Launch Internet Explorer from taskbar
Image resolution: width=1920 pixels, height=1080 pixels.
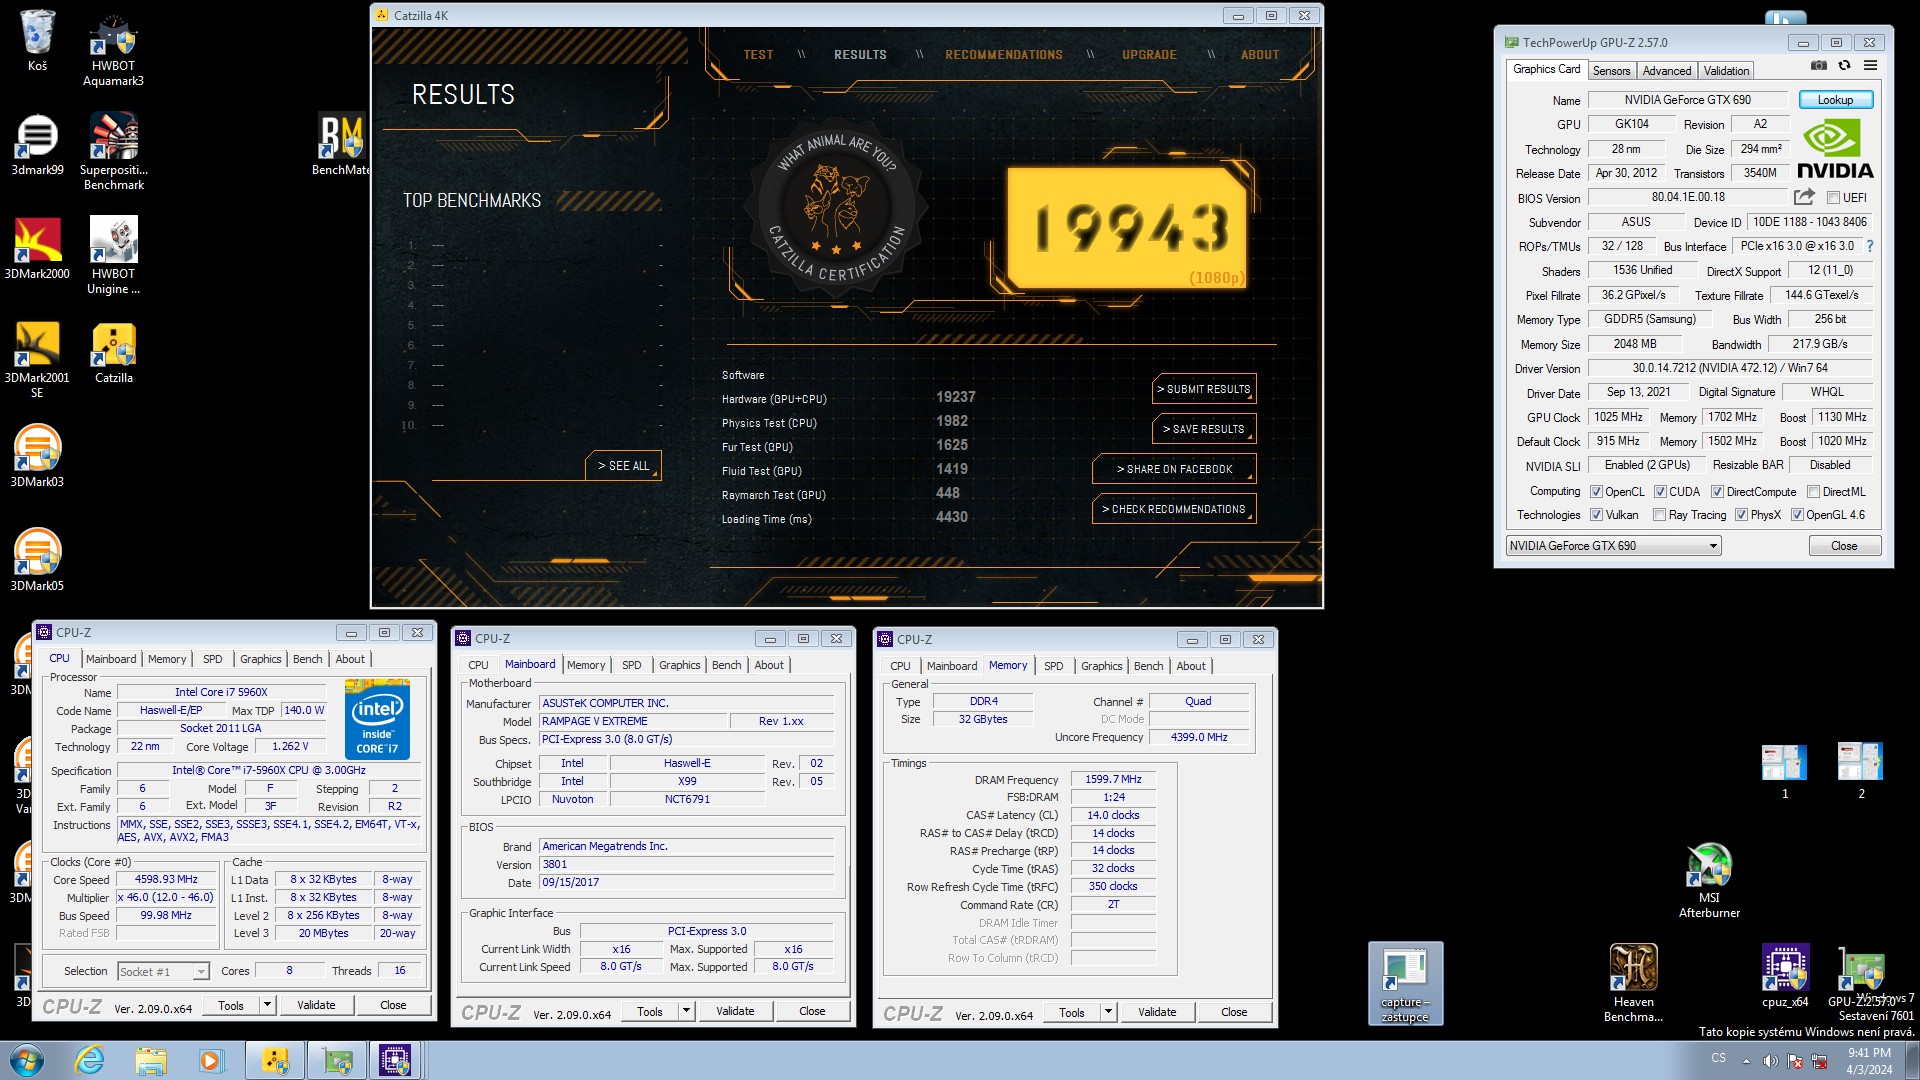[x=90, y=1060]
